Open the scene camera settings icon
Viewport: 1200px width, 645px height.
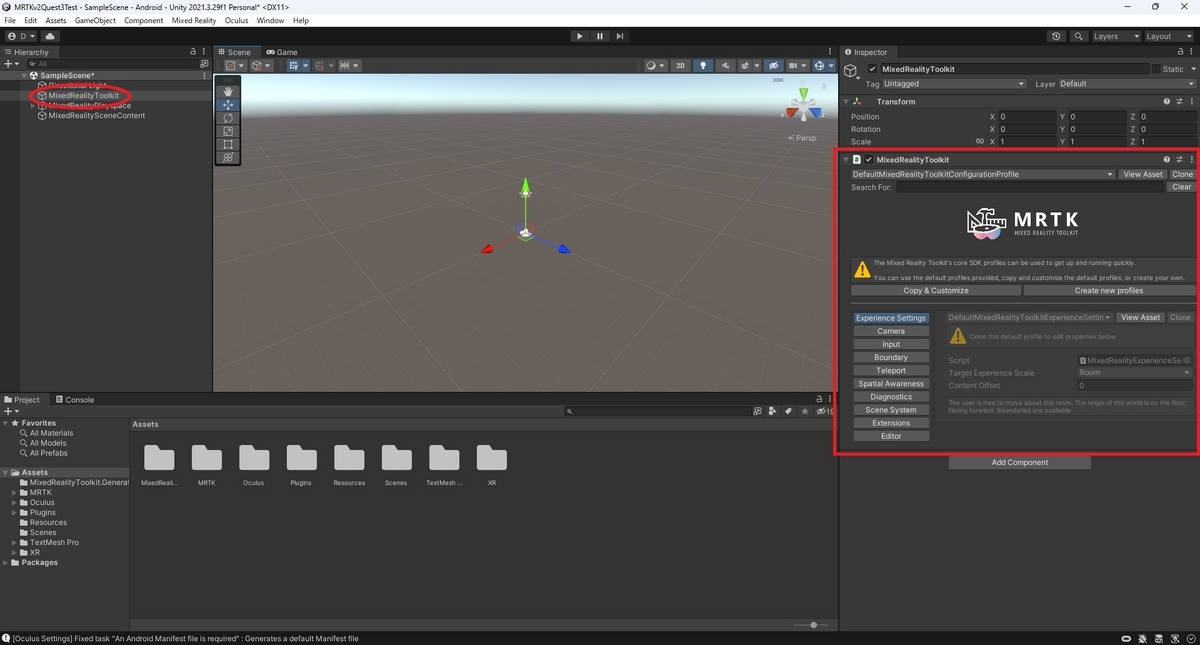(796, 66)
